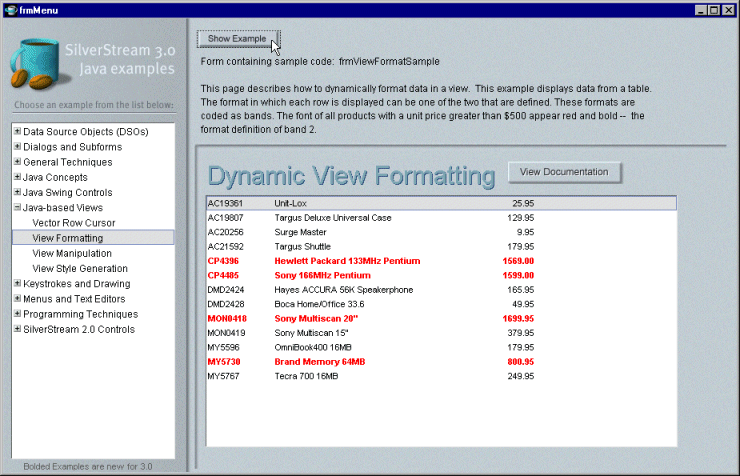The image size is (740, 476).
Task: Click product code AC20256
Action: coord(226,232)
